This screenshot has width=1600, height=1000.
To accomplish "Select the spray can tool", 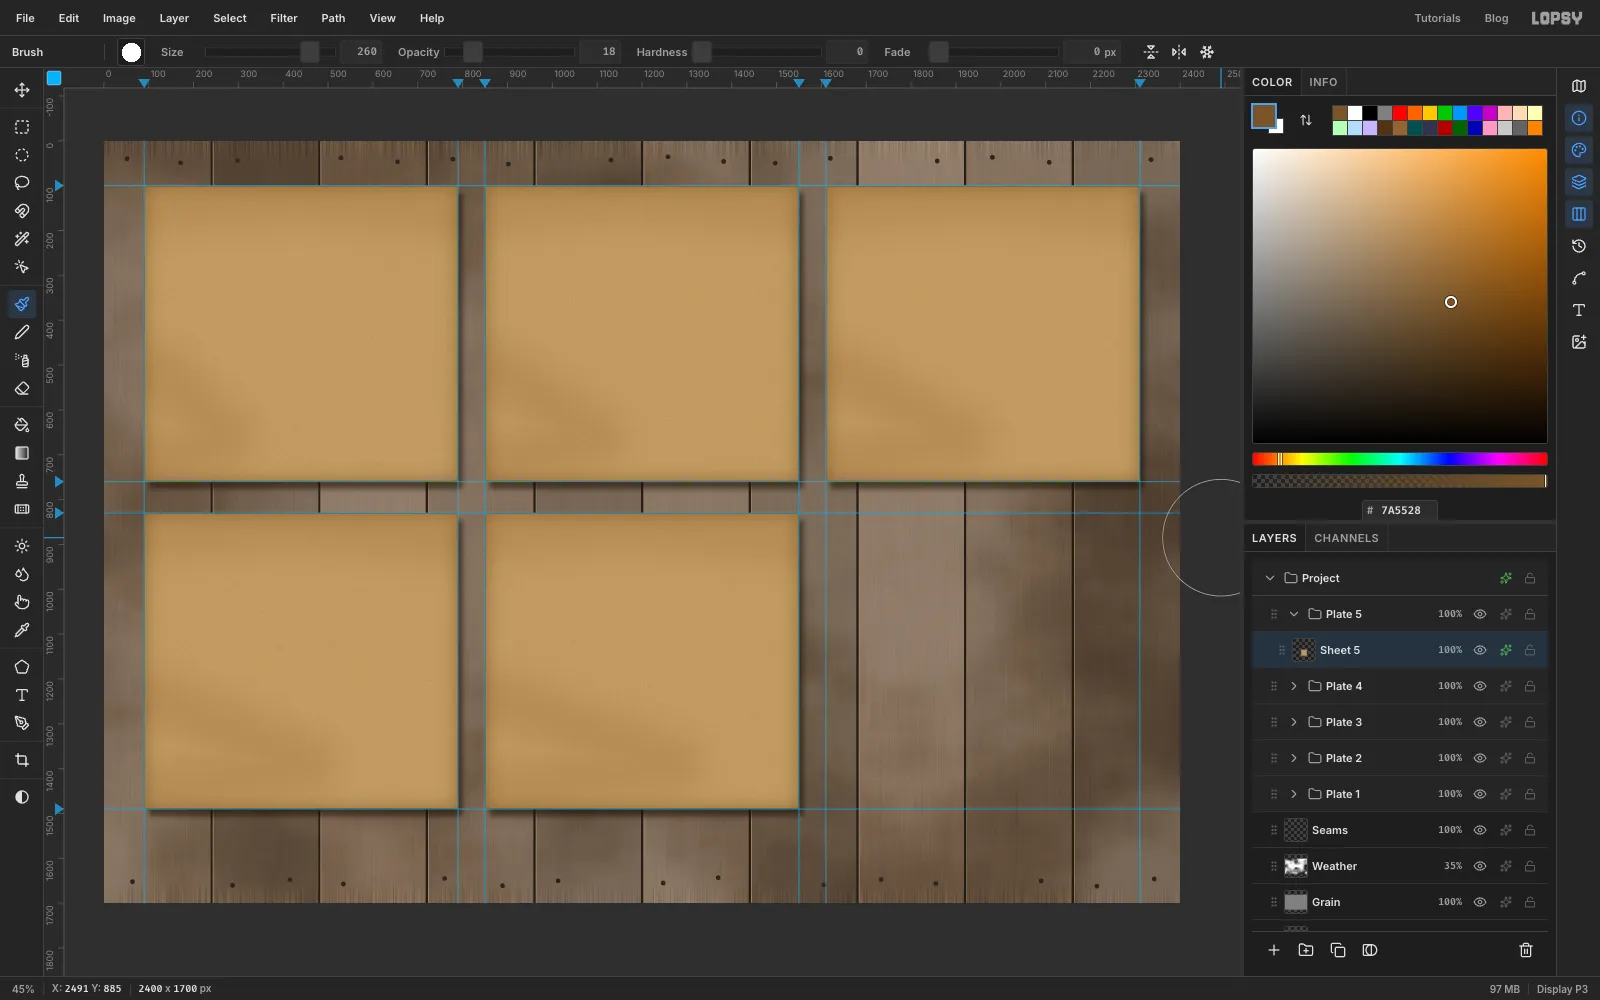I will pos(22,360).
